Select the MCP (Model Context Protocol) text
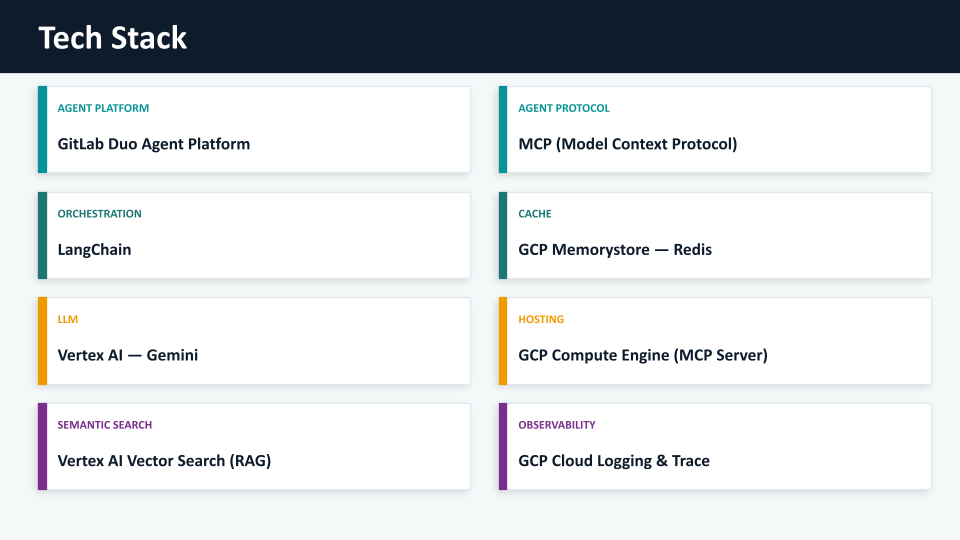The width and height of the screenshot is (960, 540). (x=627, y=144)
